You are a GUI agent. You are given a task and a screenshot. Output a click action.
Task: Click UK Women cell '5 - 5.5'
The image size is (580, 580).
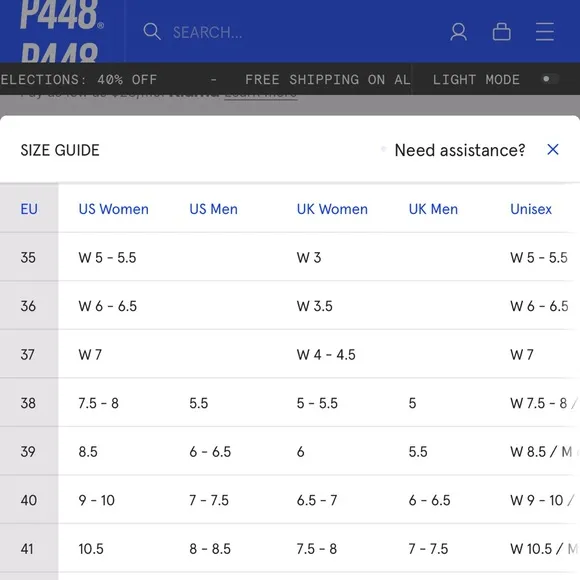click(317, 403)
